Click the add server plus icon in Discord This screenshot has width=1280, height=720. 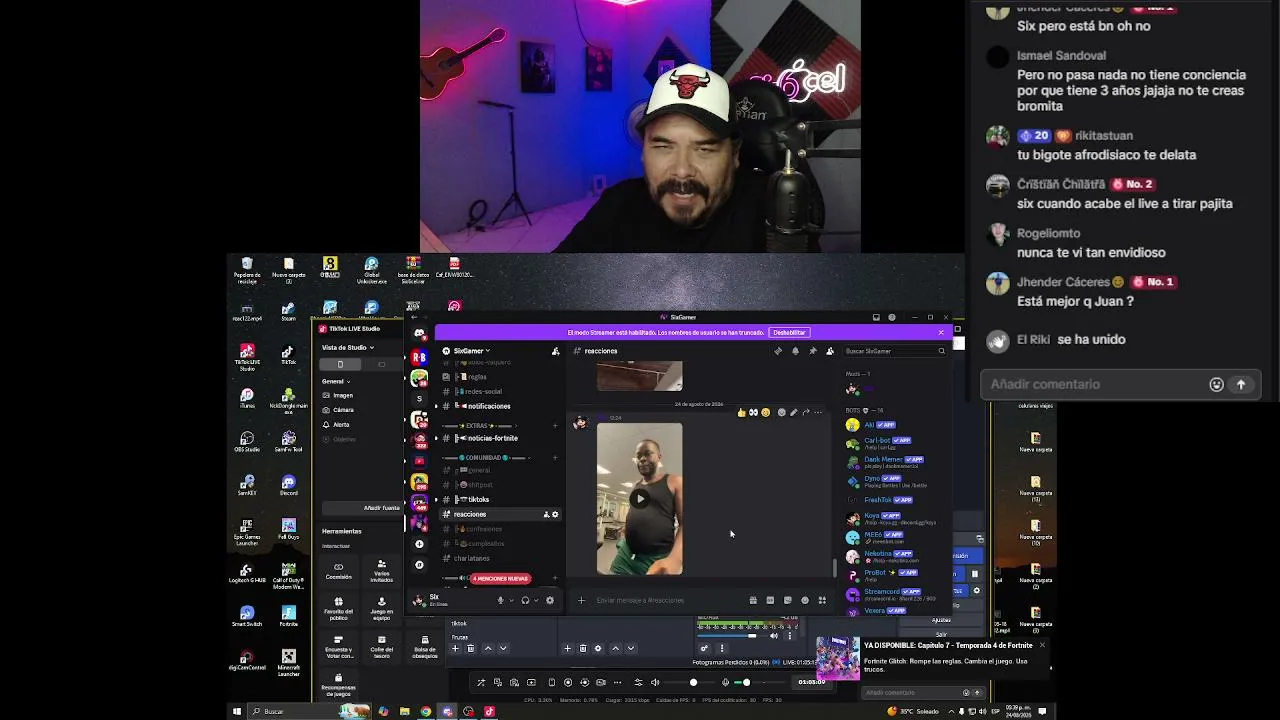(419, 544)
